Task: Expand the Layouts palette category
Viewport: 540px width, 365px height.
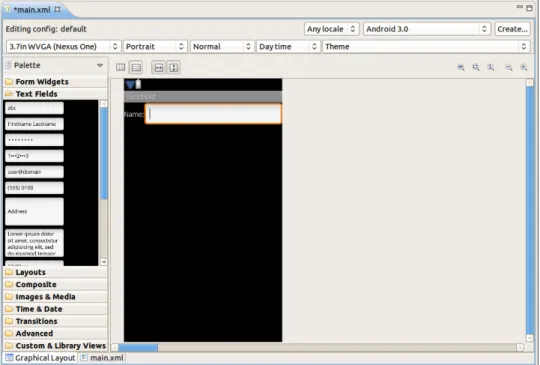Action: (x=55, y=272)
